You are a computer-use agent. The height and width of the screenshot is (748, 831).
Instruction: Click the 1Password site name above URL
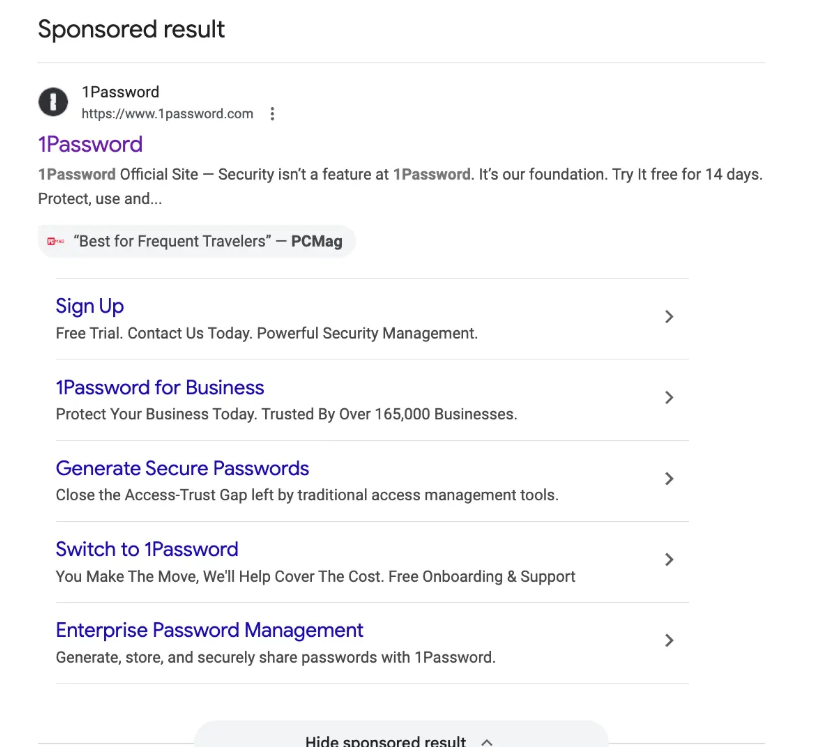coord(120,92)
